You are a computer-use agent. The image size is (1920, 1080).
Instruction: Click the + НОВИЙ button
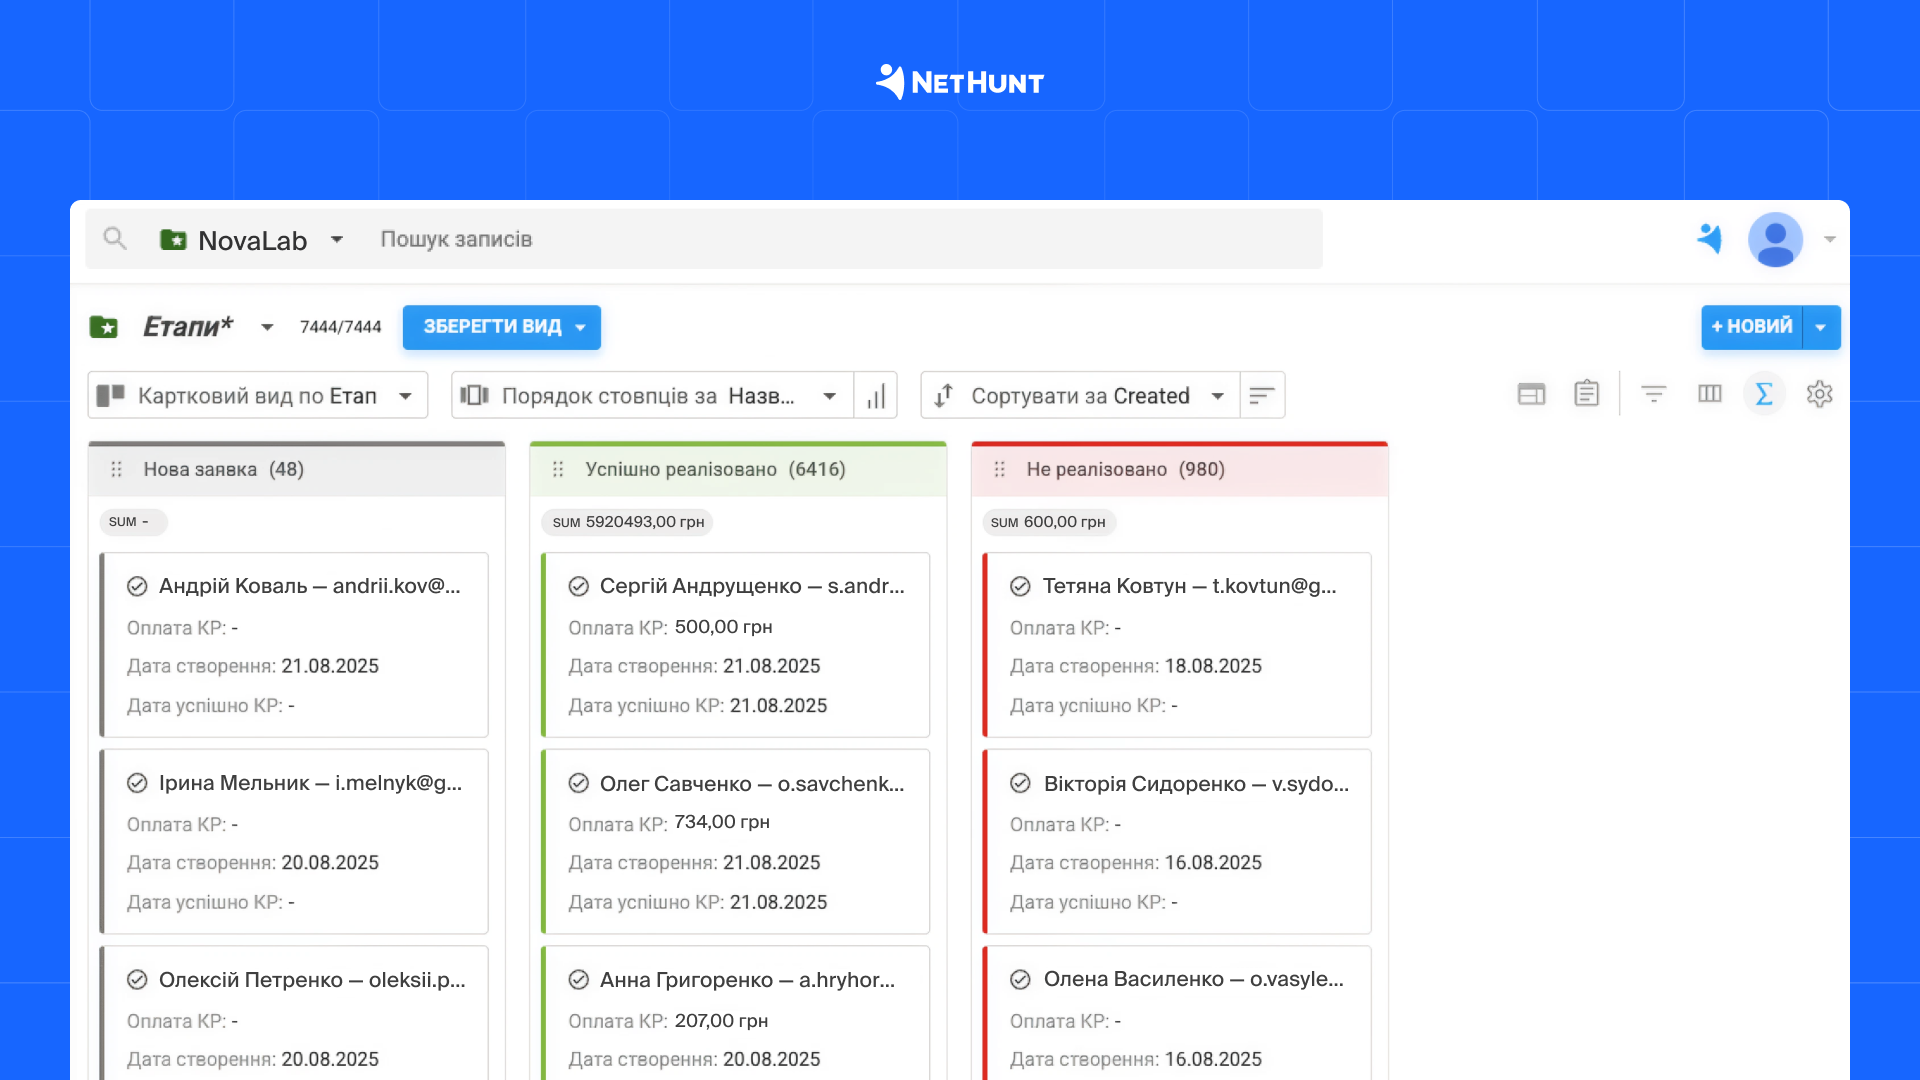coord(1751,327)
